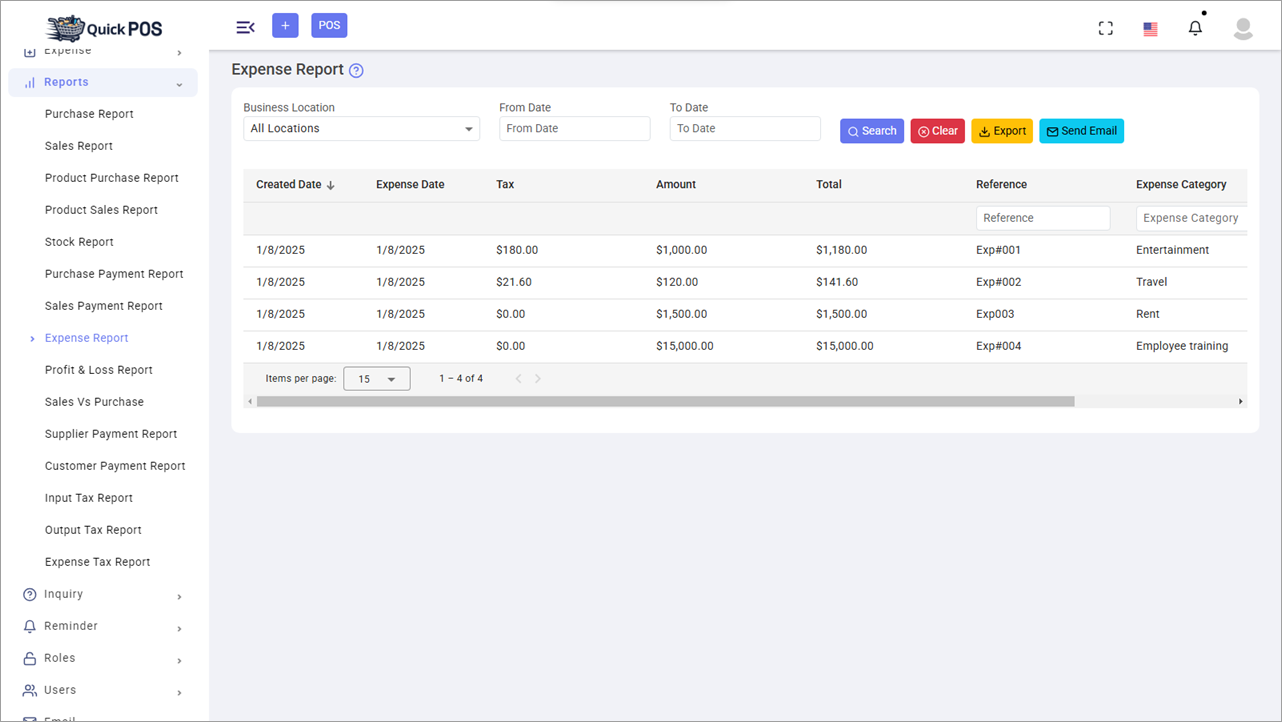Change language using the flag selector

pyautogui.click(x=1149, y=29)
